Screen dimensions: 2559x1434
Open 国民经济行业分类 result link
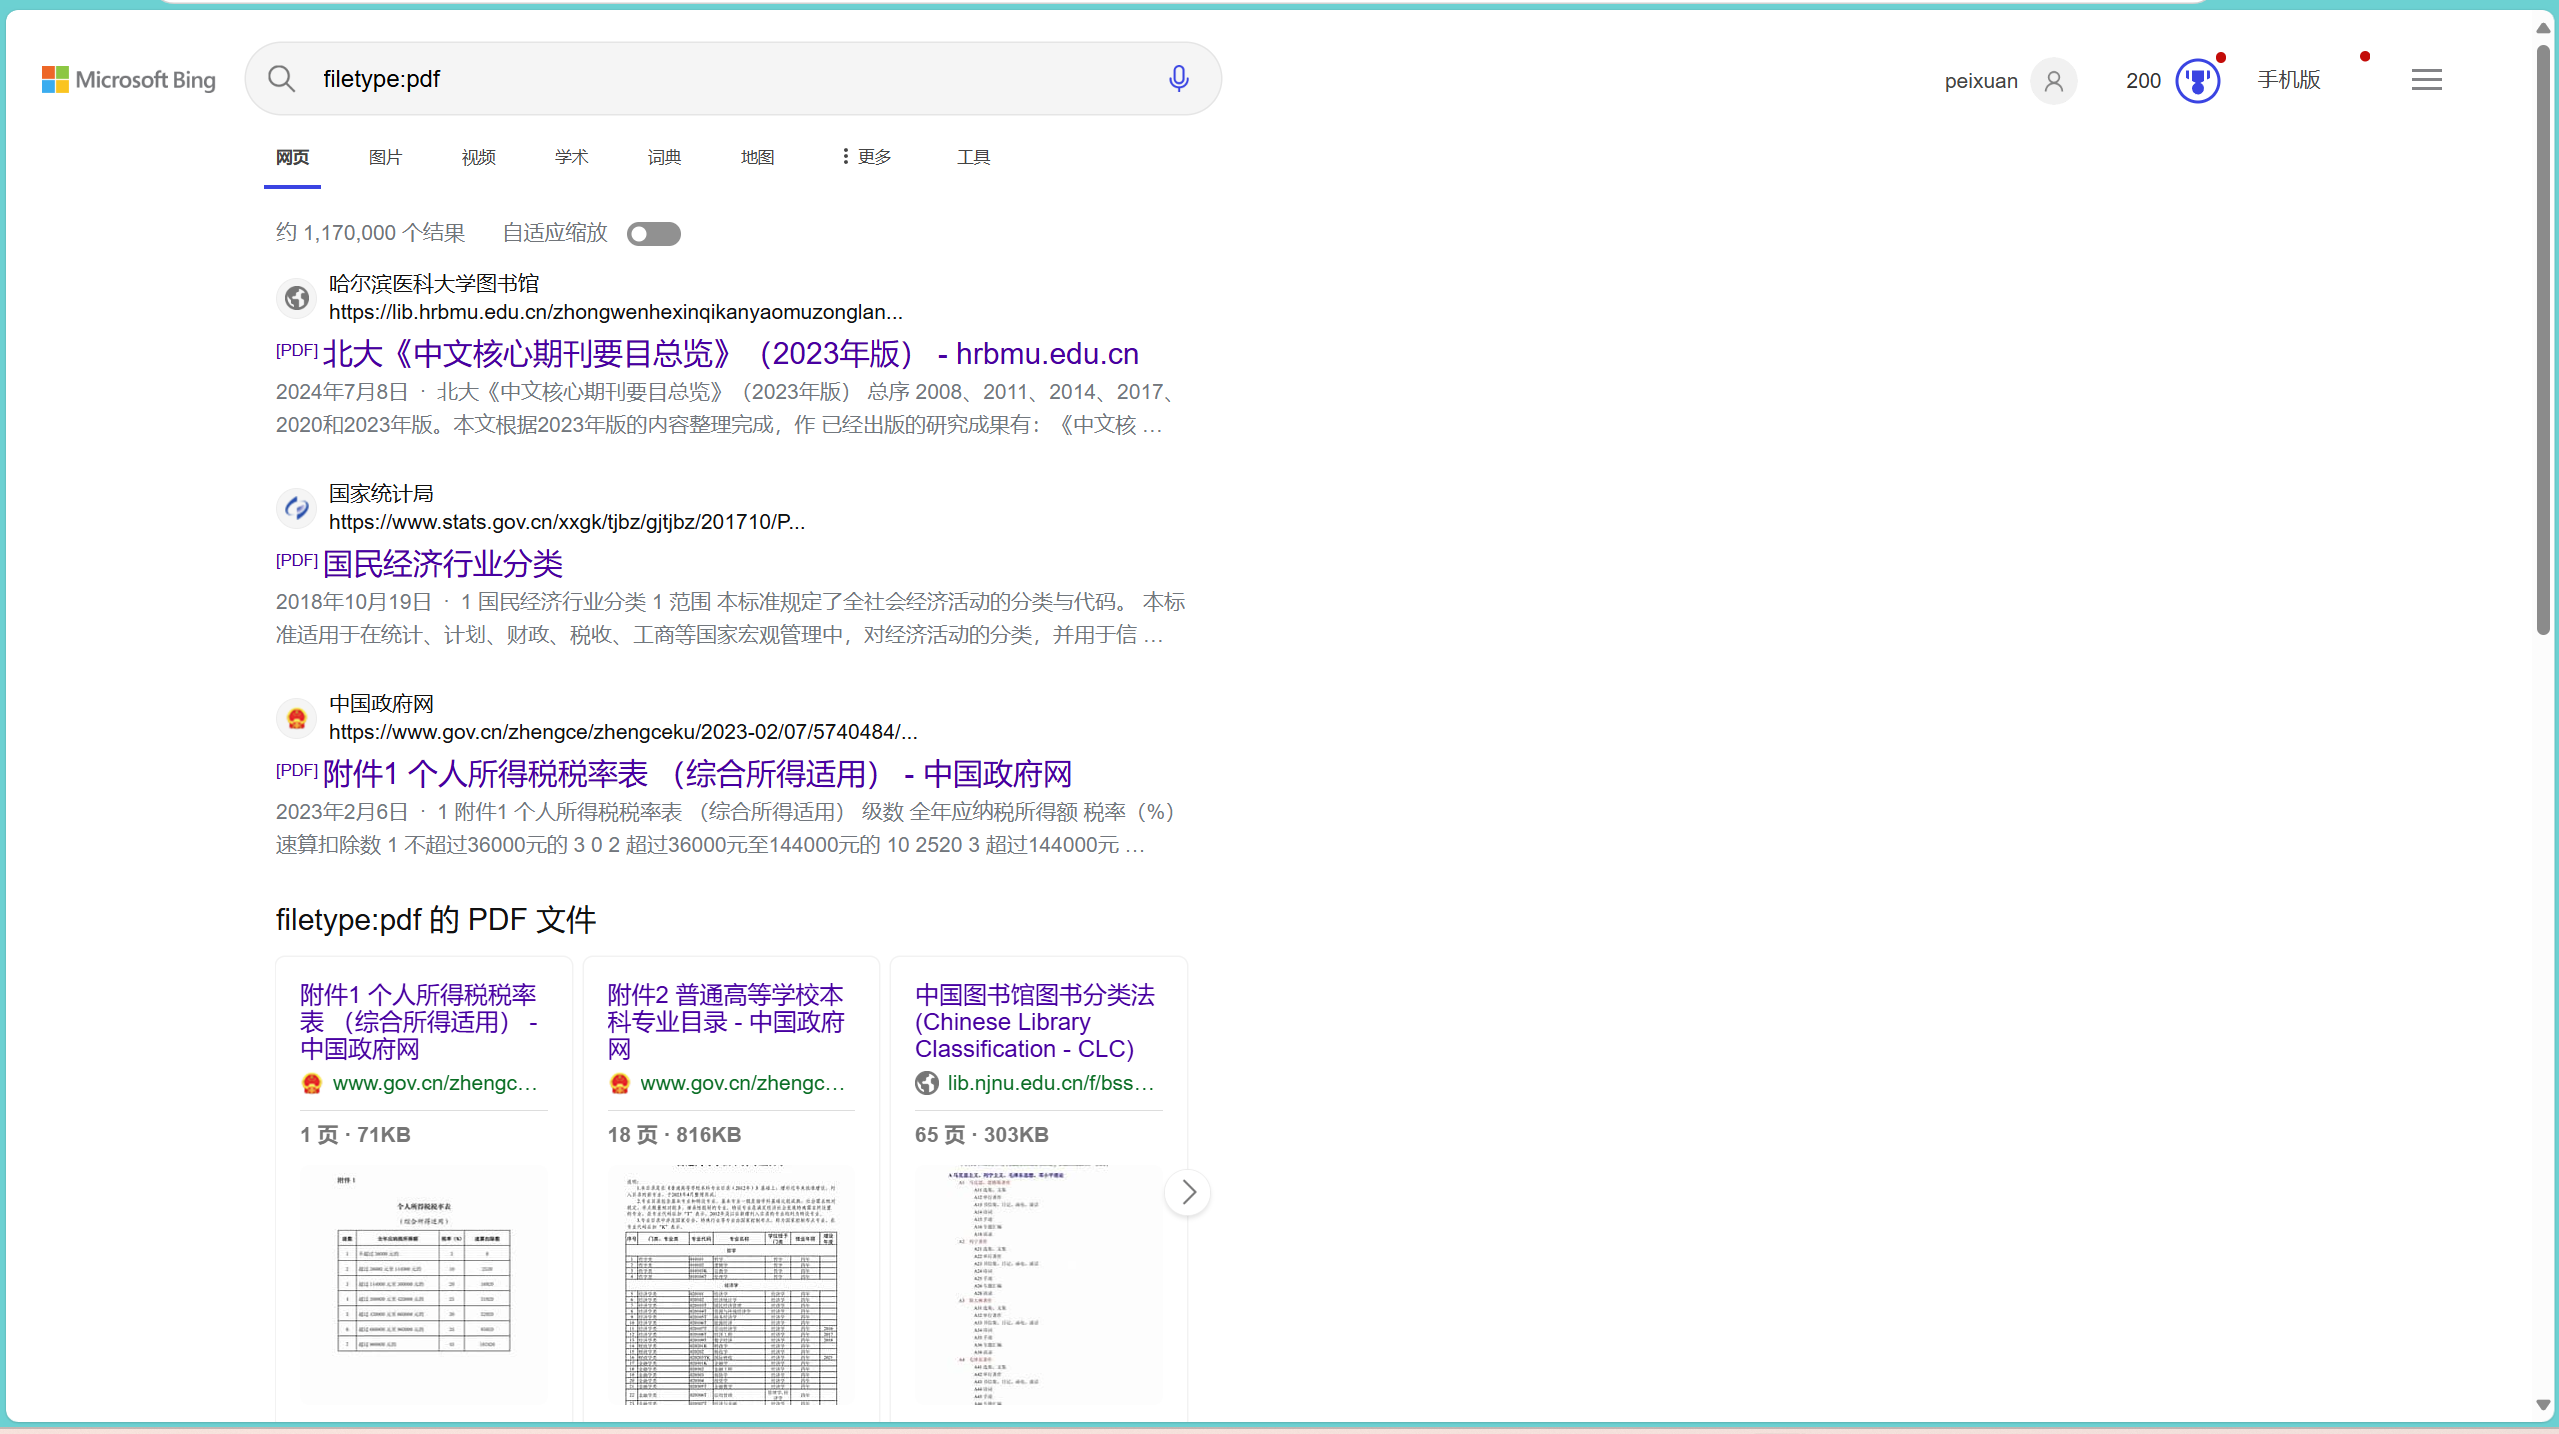click(443, 564)
